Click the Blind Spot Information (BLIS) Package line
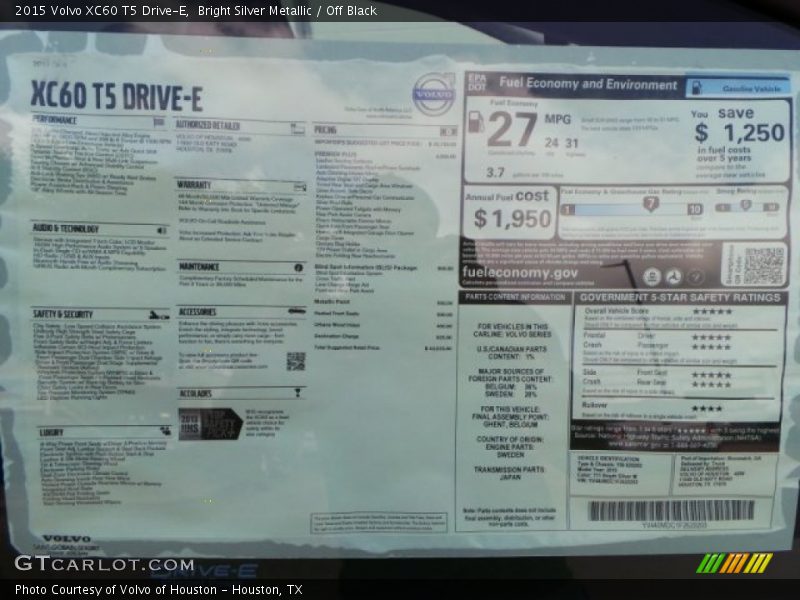Screen dimensions: 800x600 pos(384,268)
